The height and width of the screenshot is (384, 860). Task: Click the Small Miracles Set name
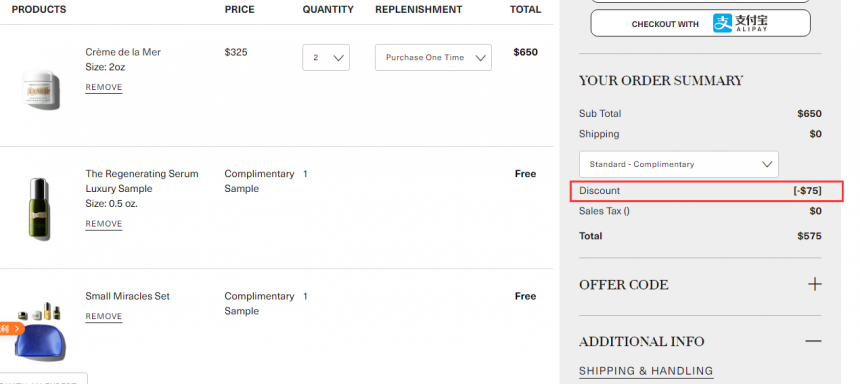click(x=127, y=296)
